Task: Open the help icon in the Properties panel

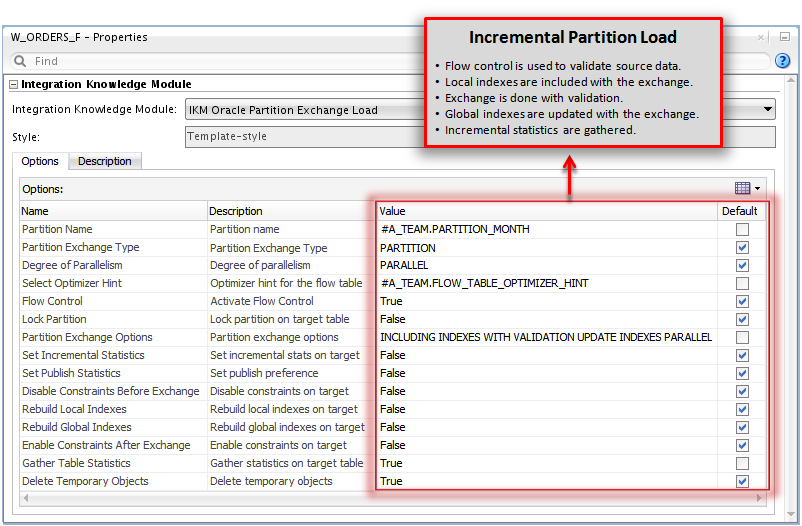Action: [x=783, y=61]
